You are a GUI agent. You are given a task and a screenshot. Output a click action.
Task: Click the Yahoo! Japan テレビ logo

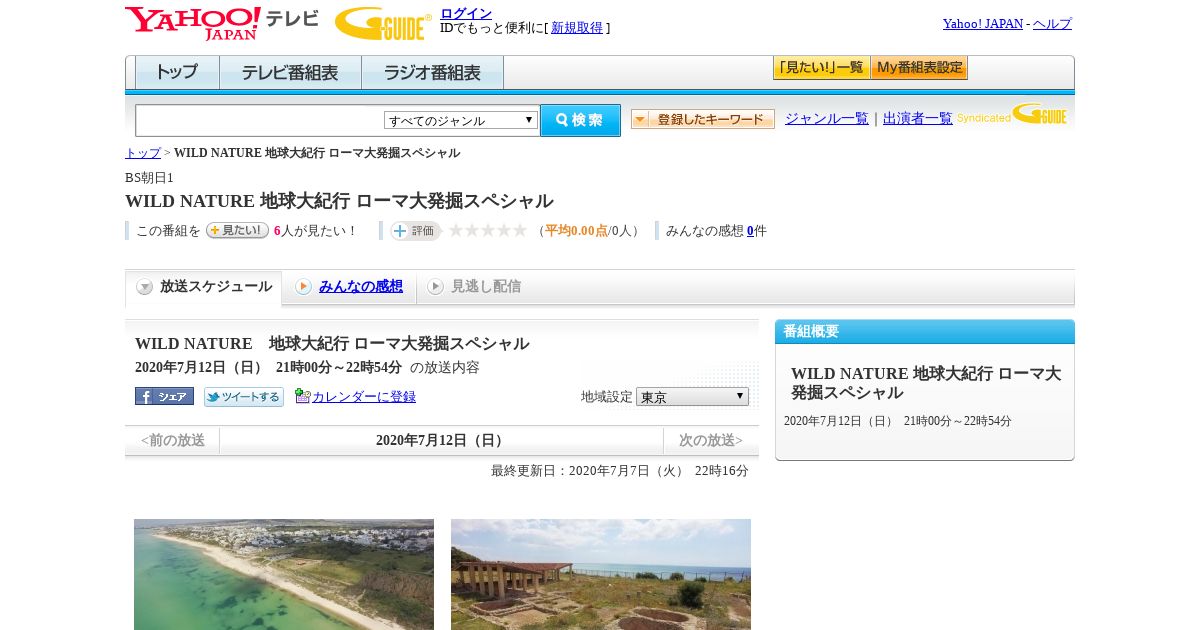coord(222,23)
